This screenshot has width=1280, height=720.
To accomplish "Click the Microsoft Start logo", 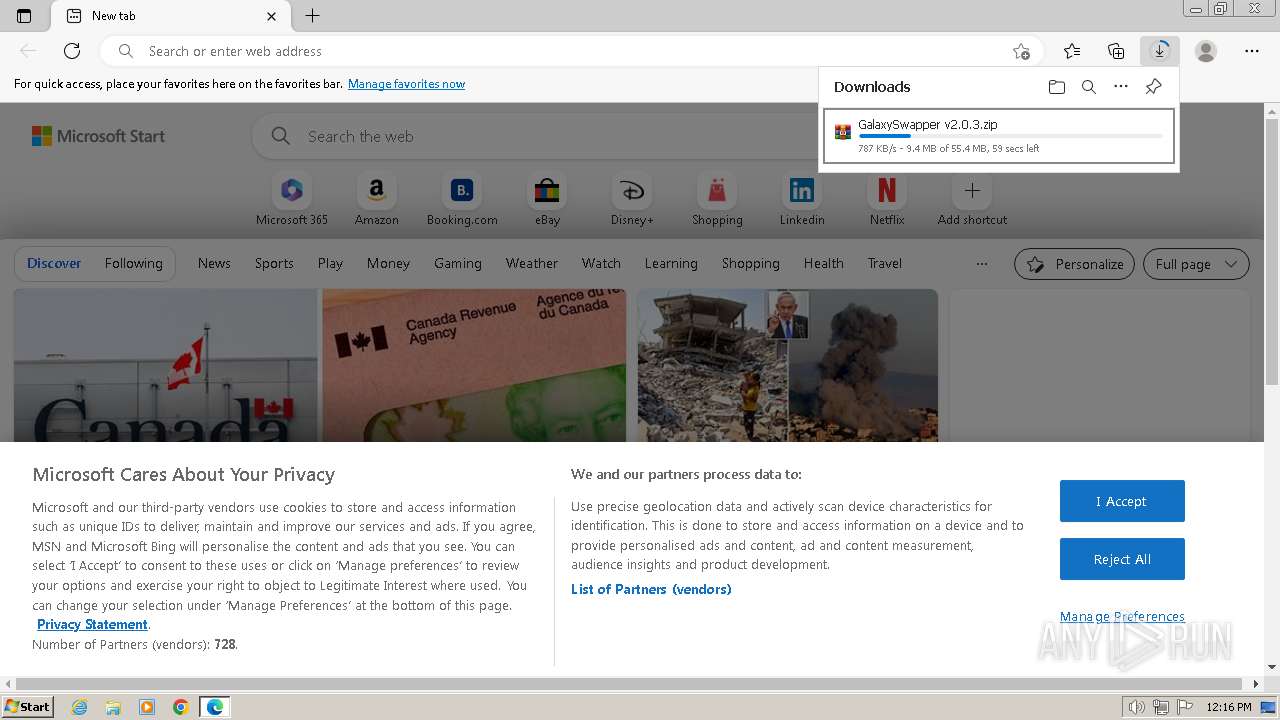I will (x=98, y=136).
